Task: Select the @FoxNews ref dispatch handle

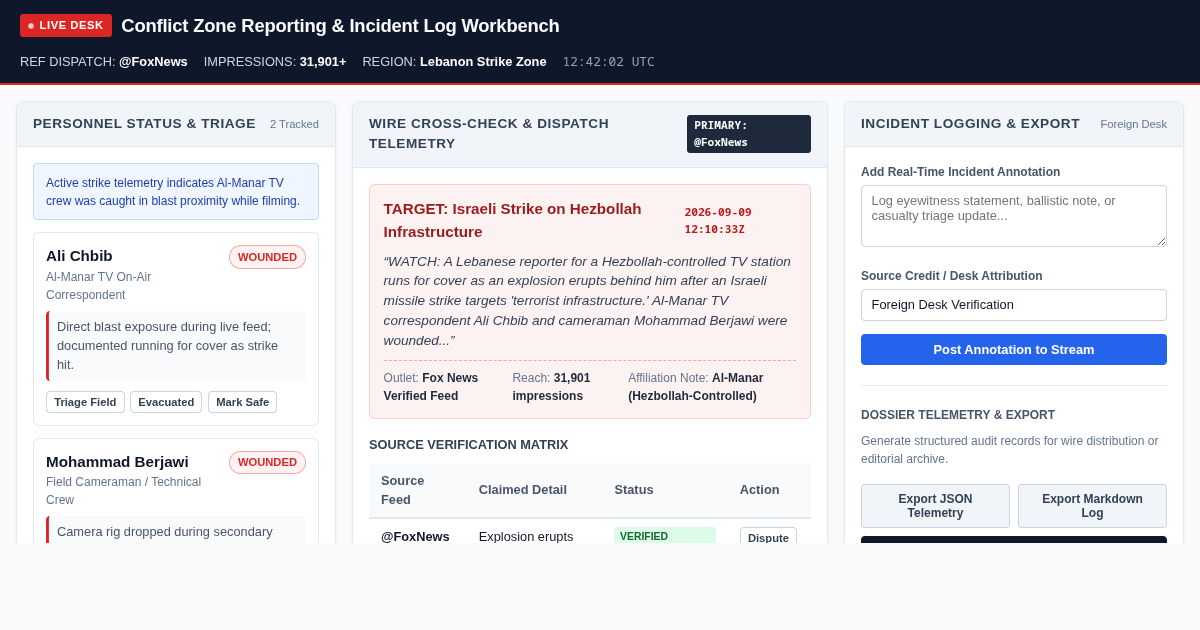Action: click(x=153, y=61)
